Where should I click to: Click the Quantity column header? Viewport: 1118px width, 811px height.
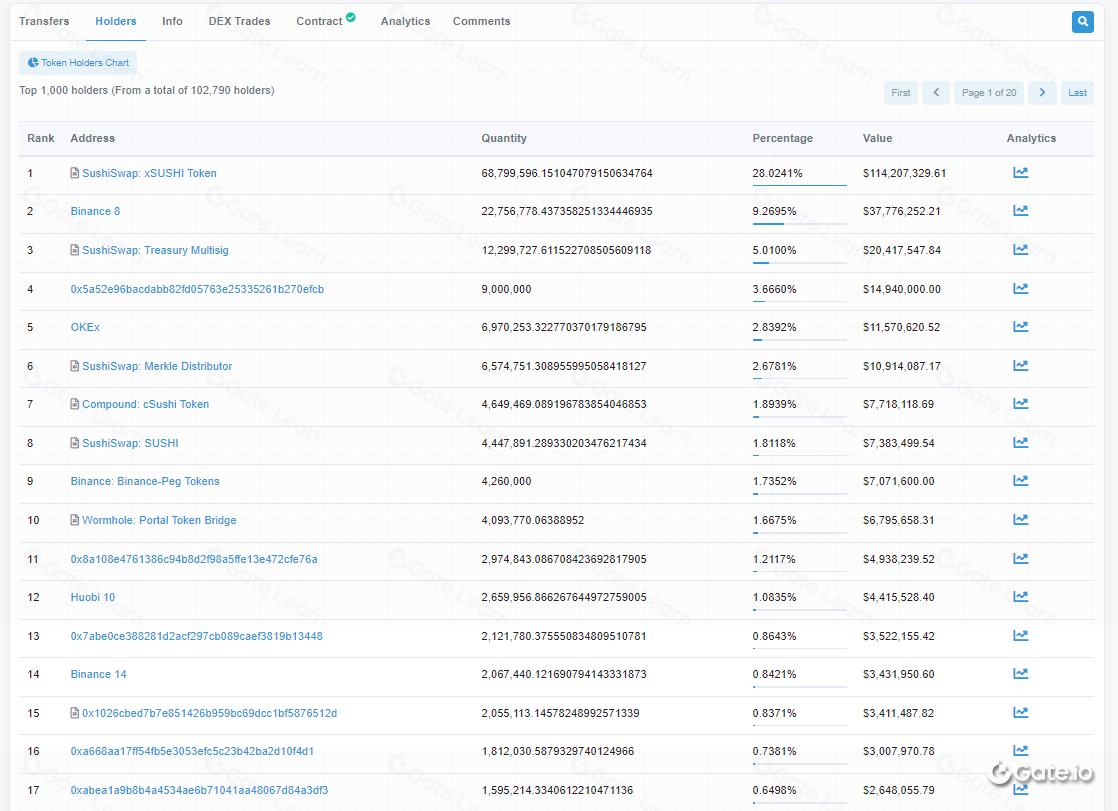click(504, 138)
